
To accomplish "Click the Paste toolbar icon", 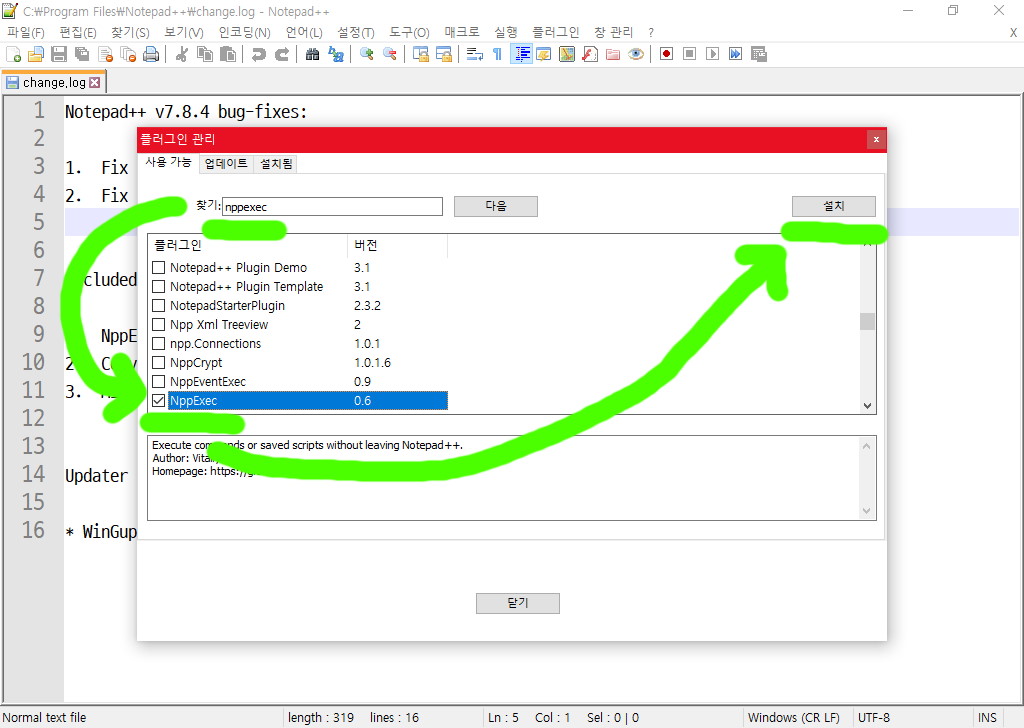I will pos(228,54).
